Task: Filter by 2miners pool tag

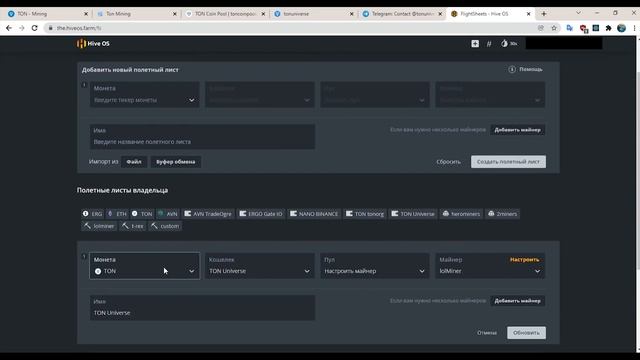Action: click(x=502, y=213)
